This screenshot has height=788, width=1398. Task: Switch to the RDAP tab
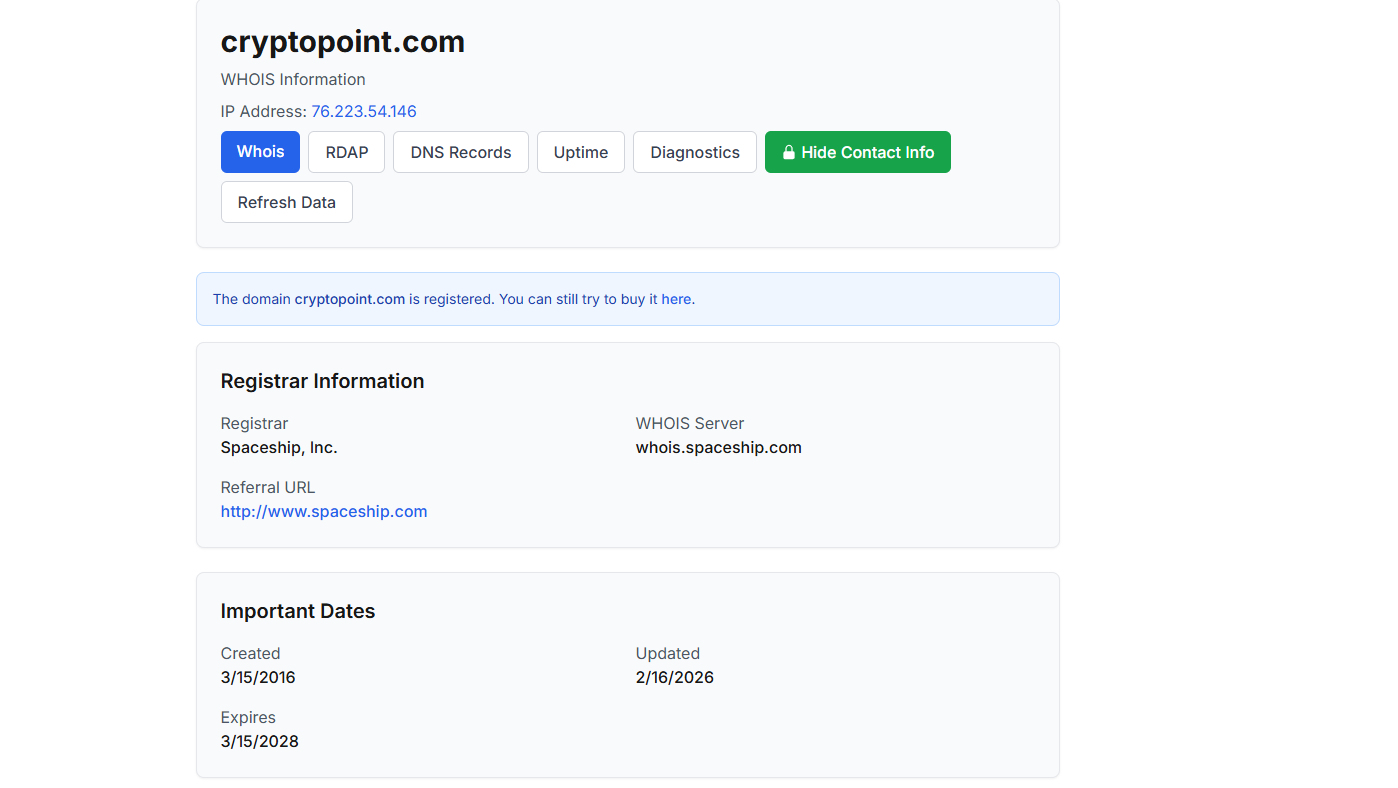click(x=346, y=152)
